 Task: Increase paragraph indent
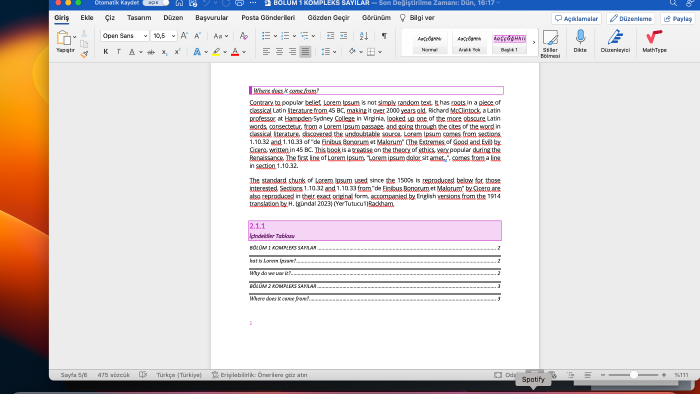point(343,36)
